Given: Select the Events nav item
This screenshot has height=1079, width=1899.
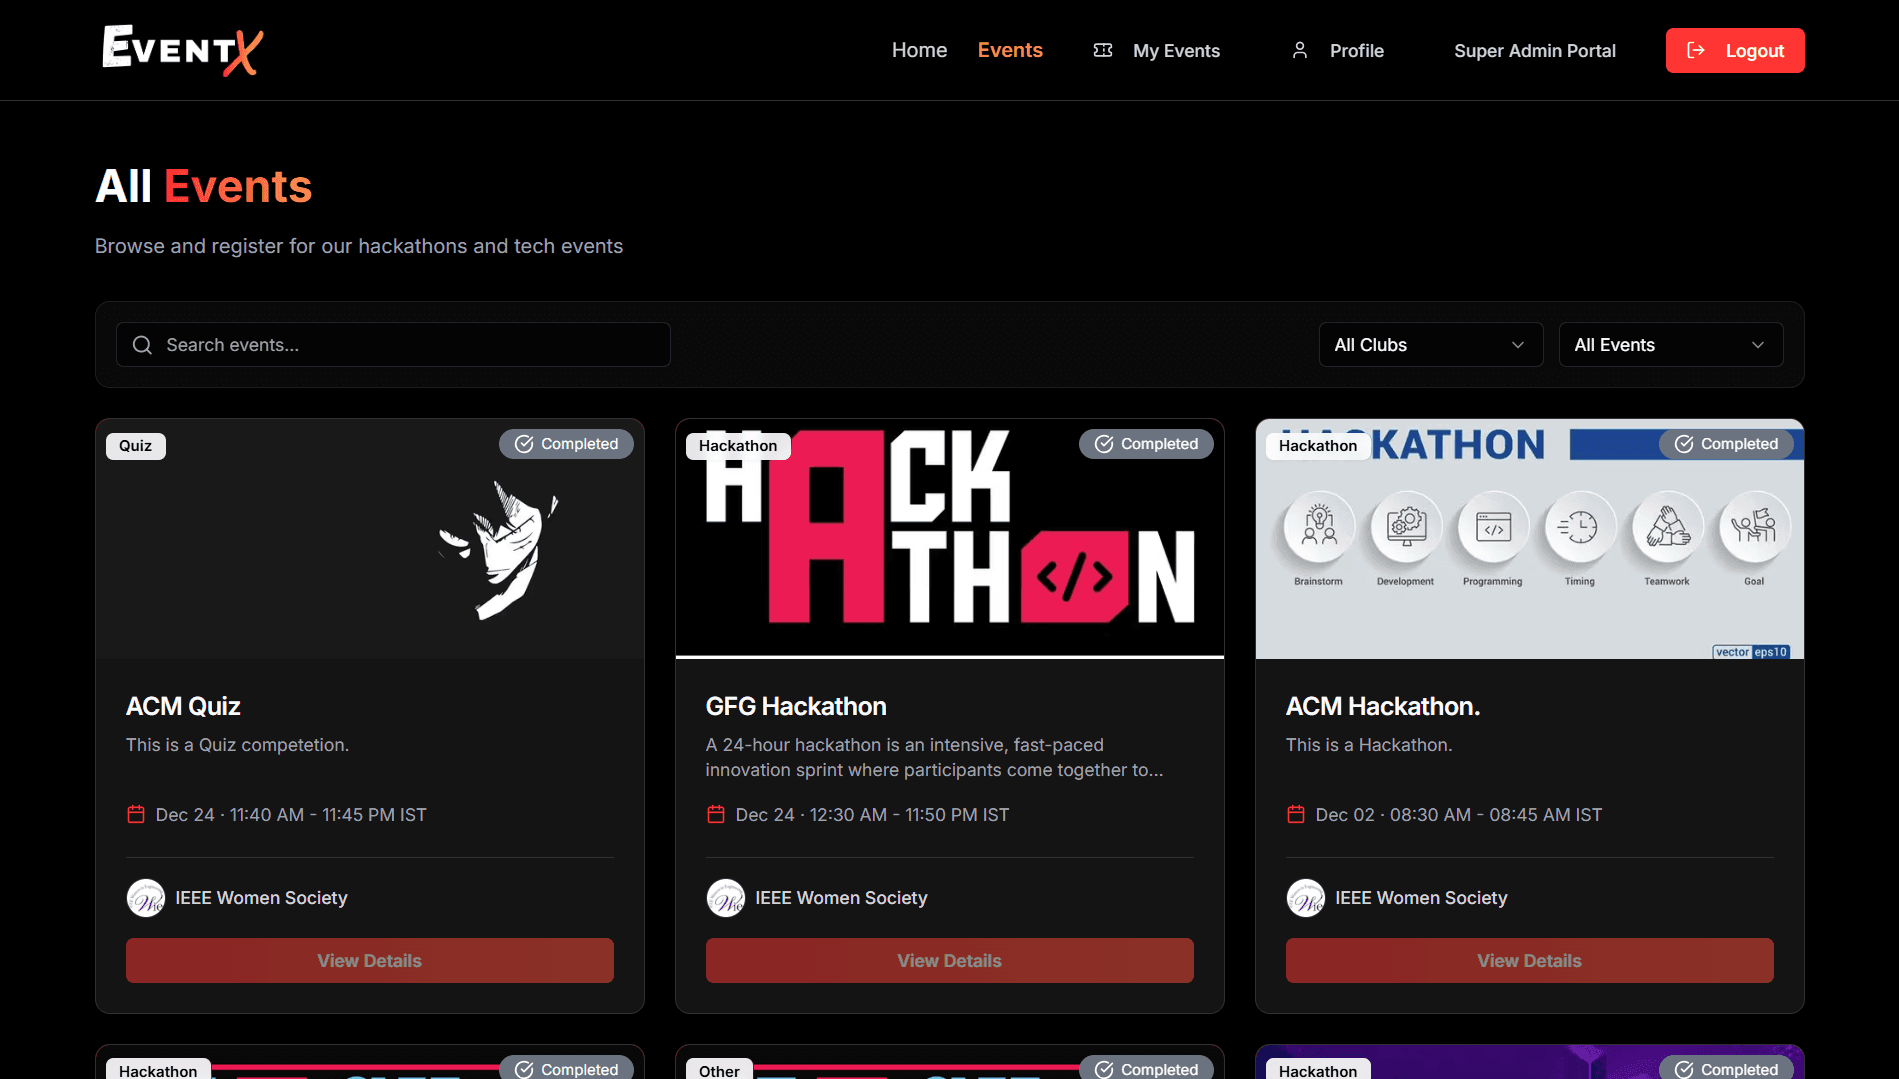Looking at the screenshot, I should (x=1010, y=50).
